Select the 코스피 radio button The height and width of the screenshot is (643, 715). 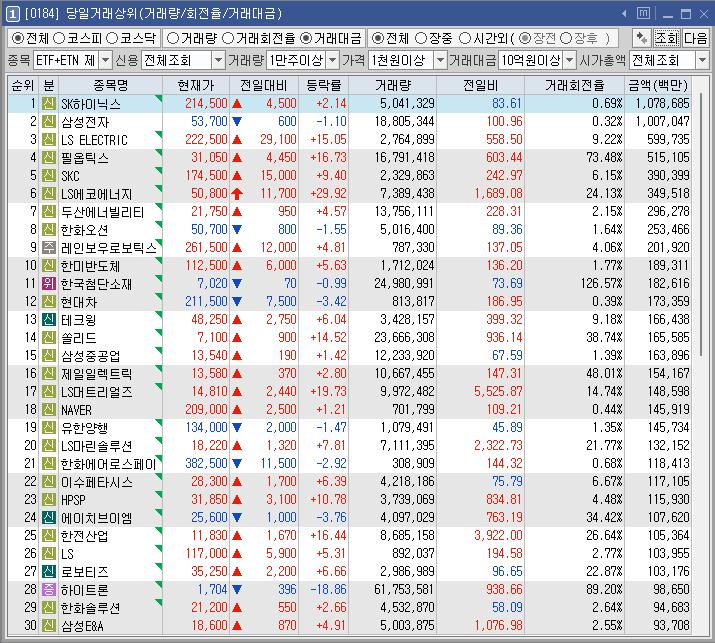[58, 38]
